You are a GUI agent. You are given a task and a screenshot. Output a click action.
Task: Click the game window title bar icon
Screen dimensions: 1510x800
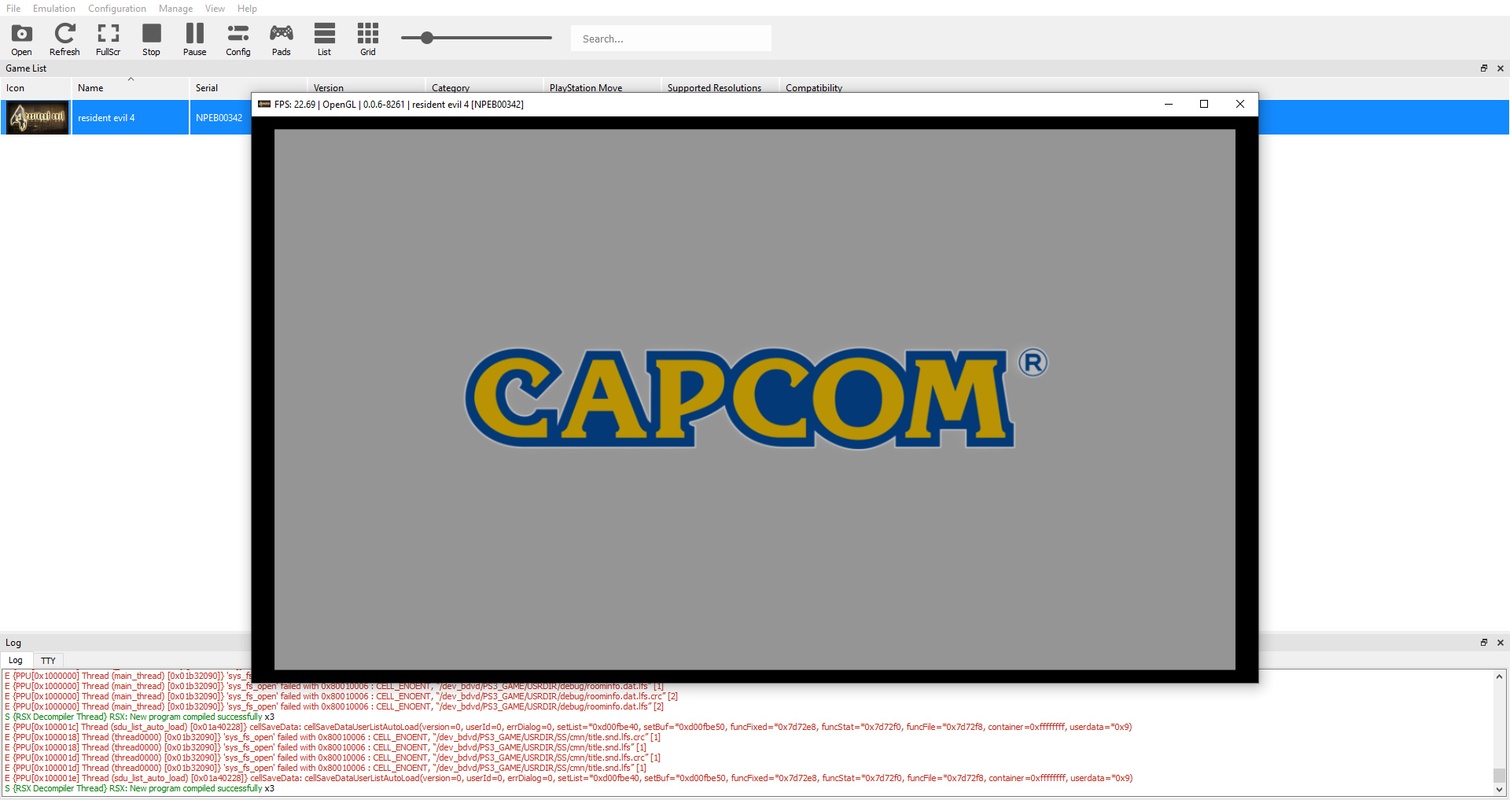click(x=264, y=104)
